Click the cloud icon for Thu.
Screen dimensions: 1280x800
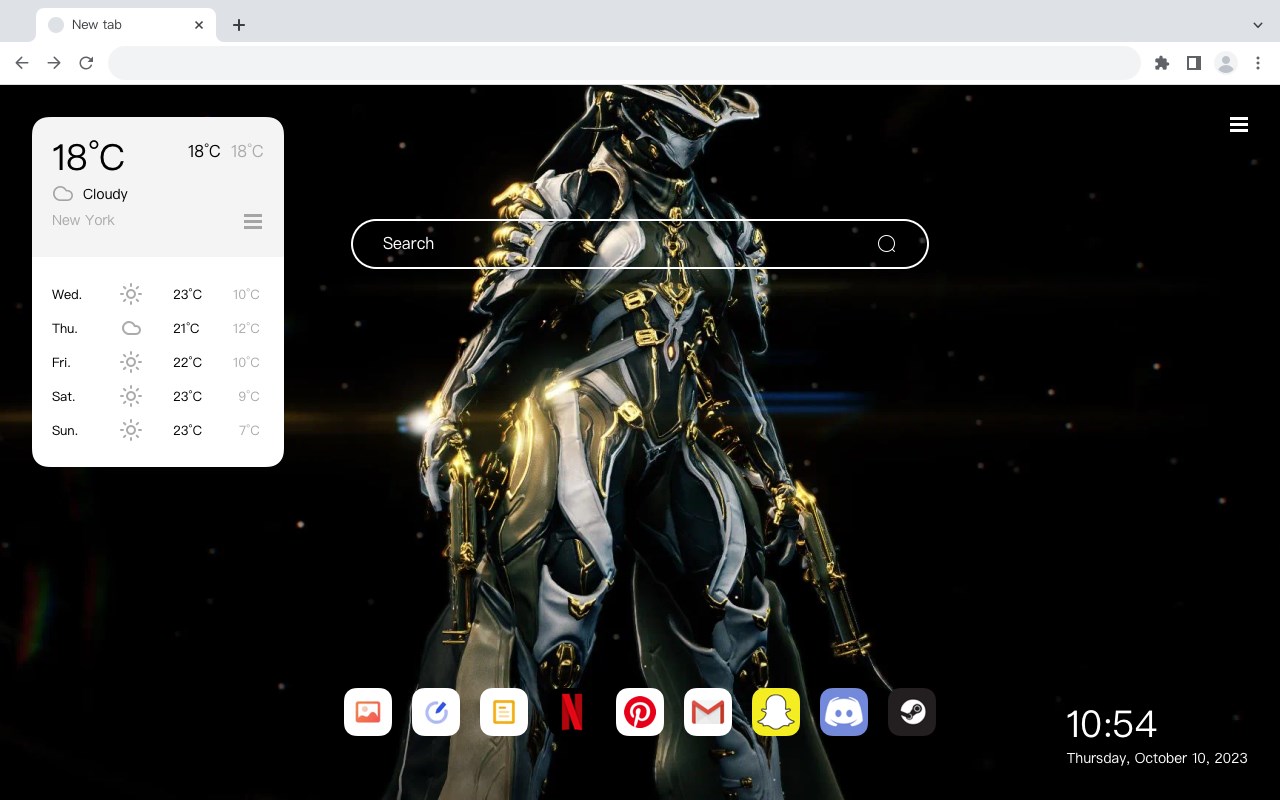[131, 328]
